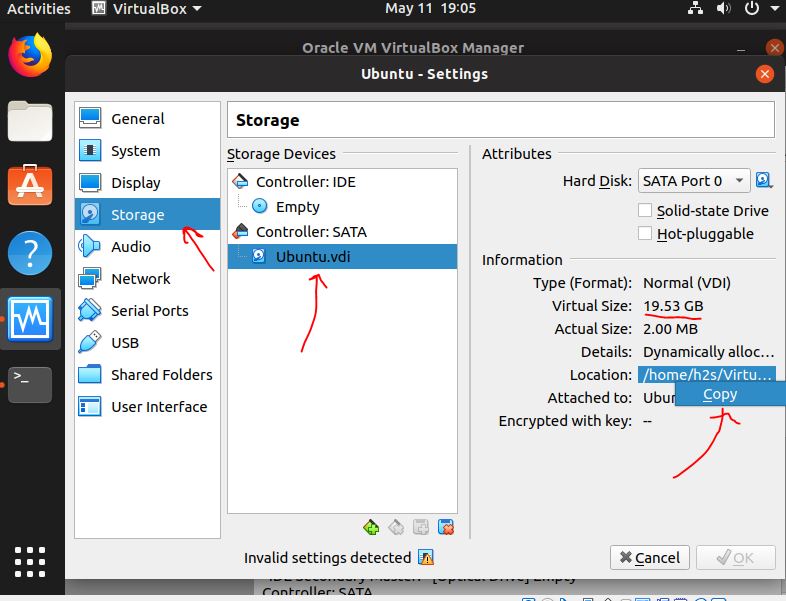Show Applications grid in the dock
Screen dimensions: 786x601
pyautogui.click(x=30, y=562)
